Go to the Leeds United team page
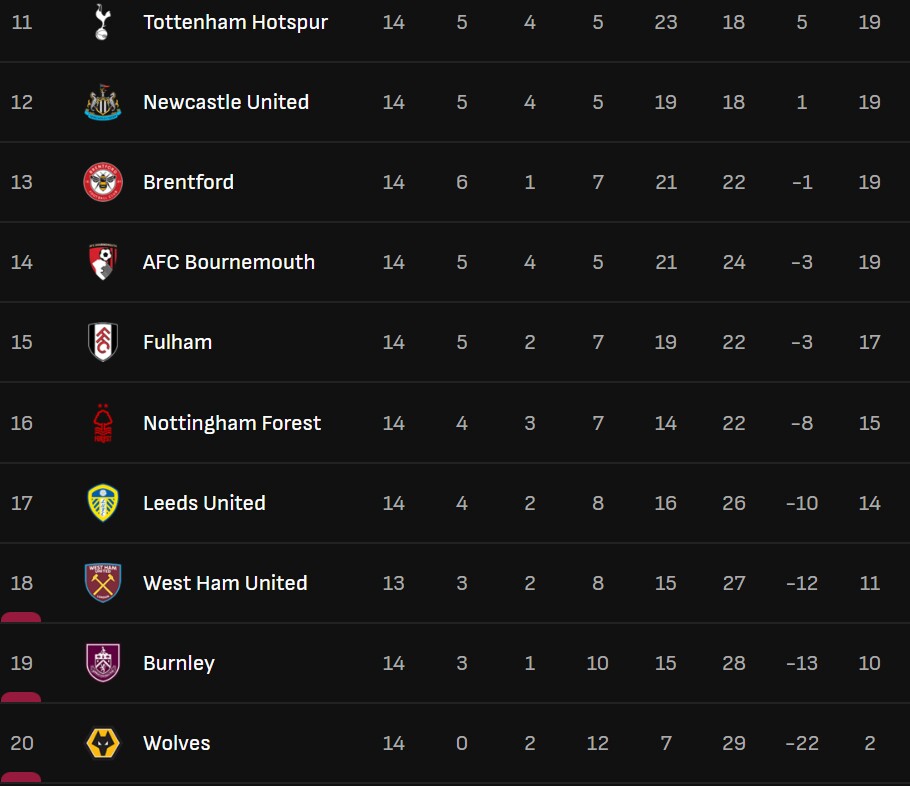Viewport: 910px width, 786px height. click(x=204, y=503)
